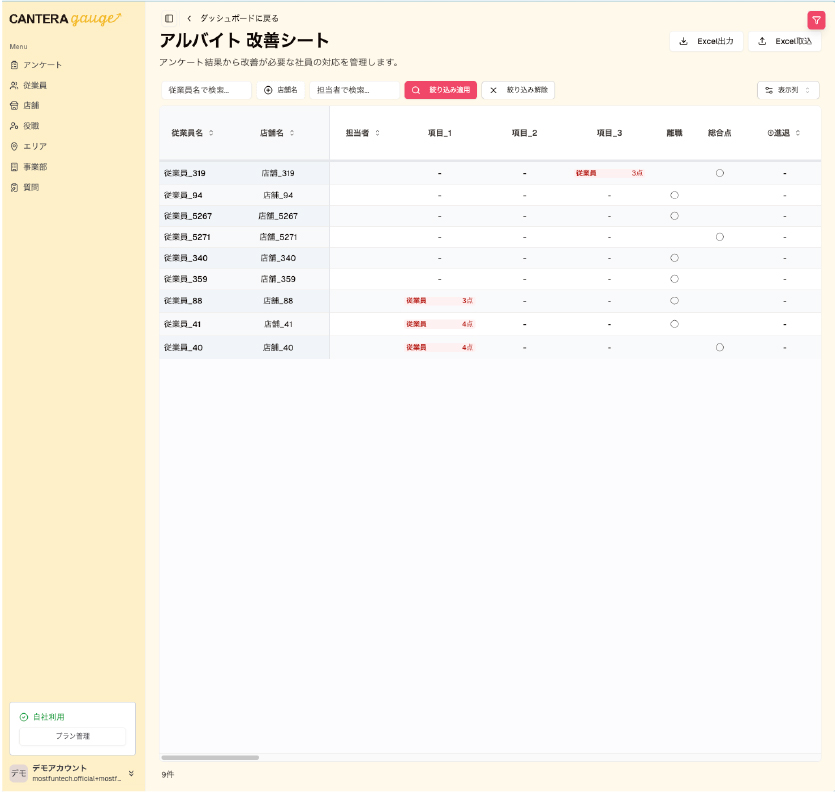Go back via ダッシュボードに戻る link
Screen dimensions: 835x792
(x=238, y=18)
